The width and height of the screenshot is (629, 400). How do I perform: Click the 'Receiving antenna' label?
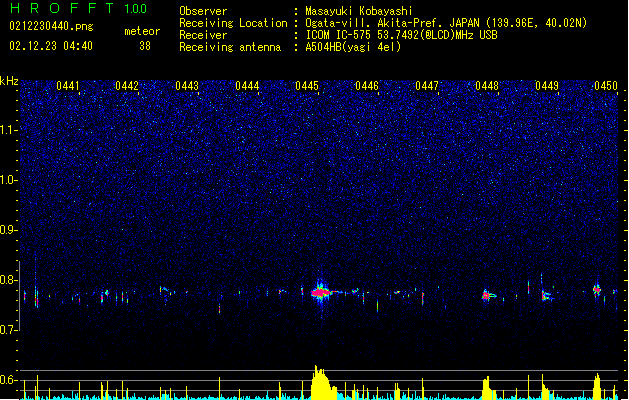point(230,47)
